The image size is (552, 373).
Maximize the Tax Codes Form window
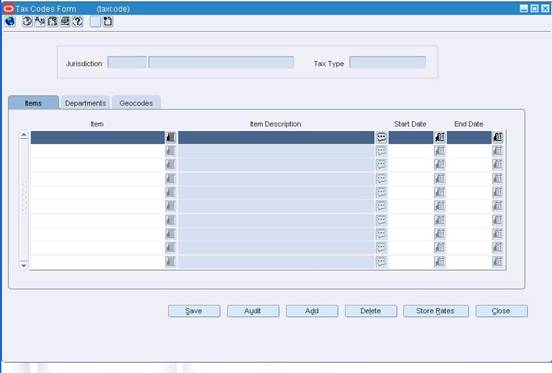pos(534,8)
